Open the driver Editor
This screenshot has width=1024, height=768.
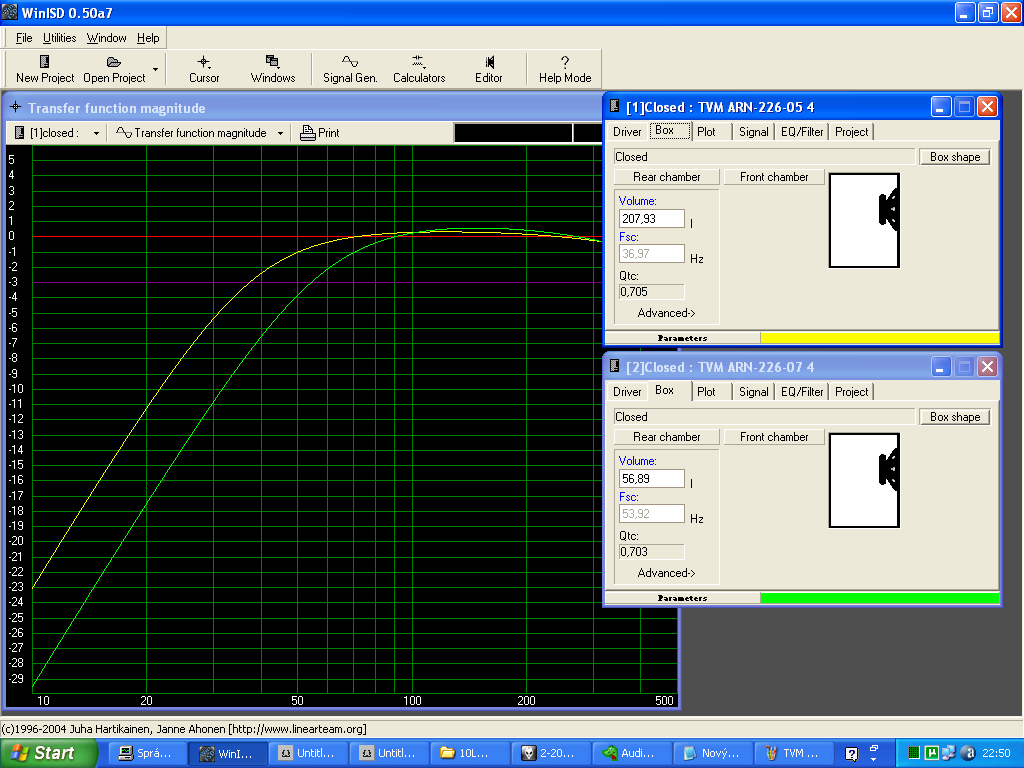point(488,69)
